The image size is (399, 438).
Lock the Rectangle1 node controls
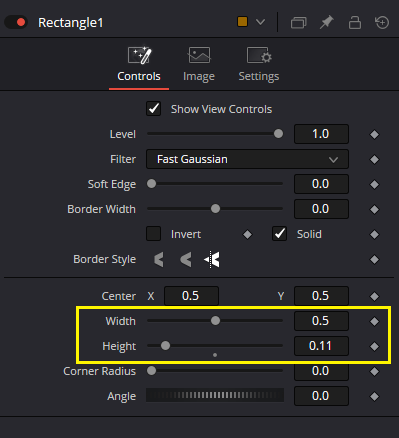tap(355, 23)
